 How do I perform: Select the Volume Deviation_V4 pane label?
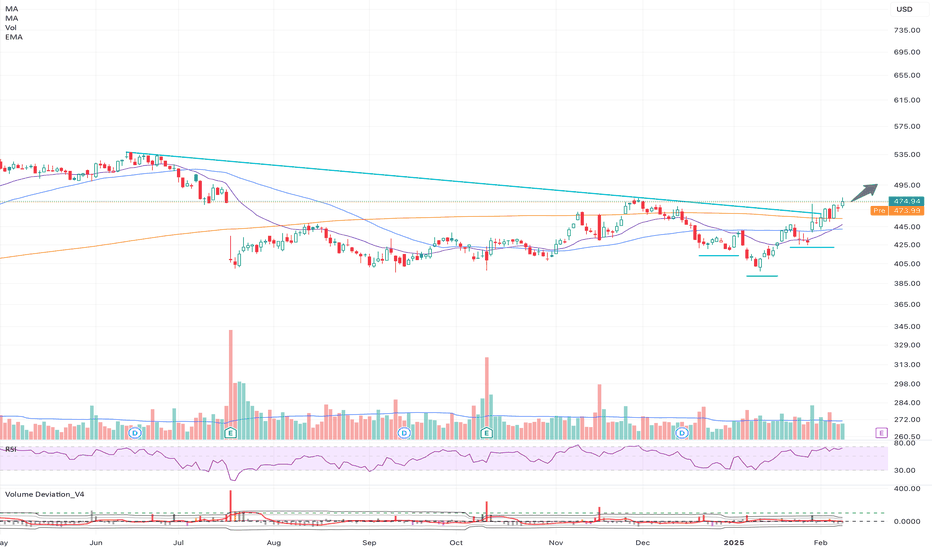(x=45, y=494)
